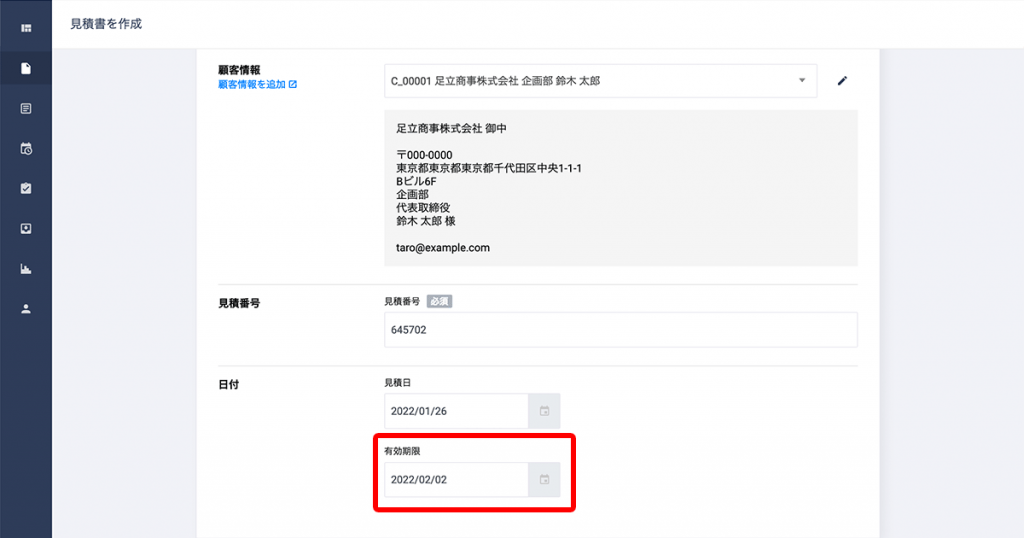This screenshot has width=1024, height=538.
Task: Click the 鈴木 太郎 様 name text
Action: point(426,221)
